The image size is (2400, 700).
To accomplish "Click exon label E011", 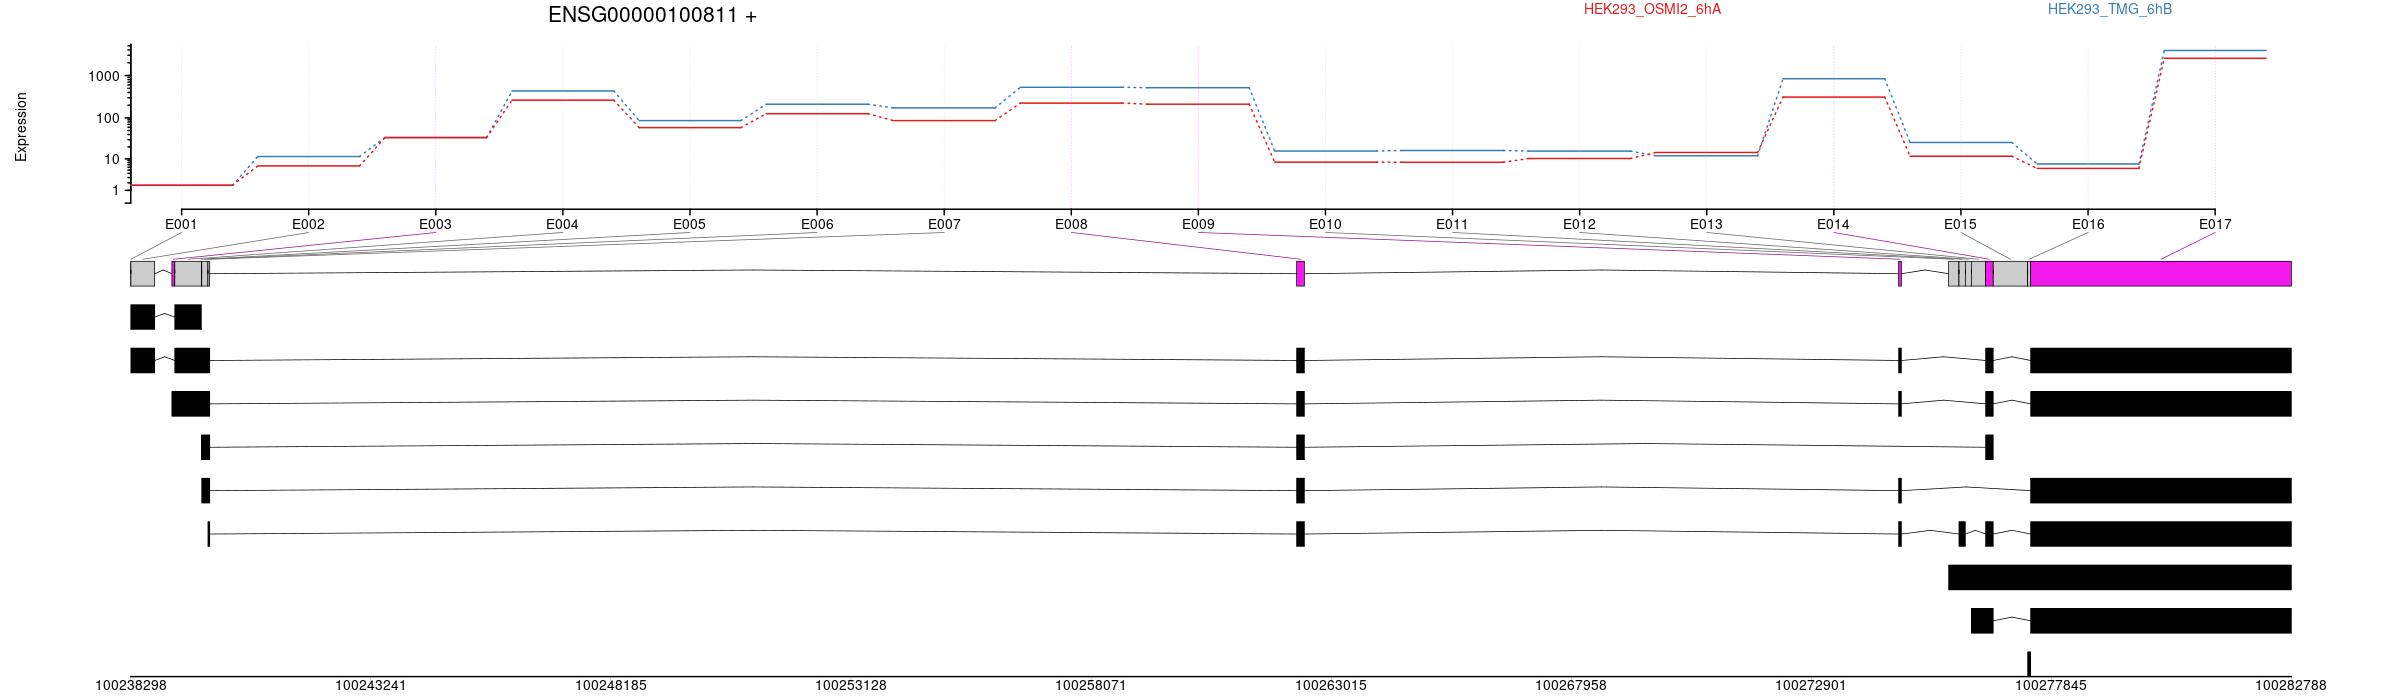I will pos(1452,224).
